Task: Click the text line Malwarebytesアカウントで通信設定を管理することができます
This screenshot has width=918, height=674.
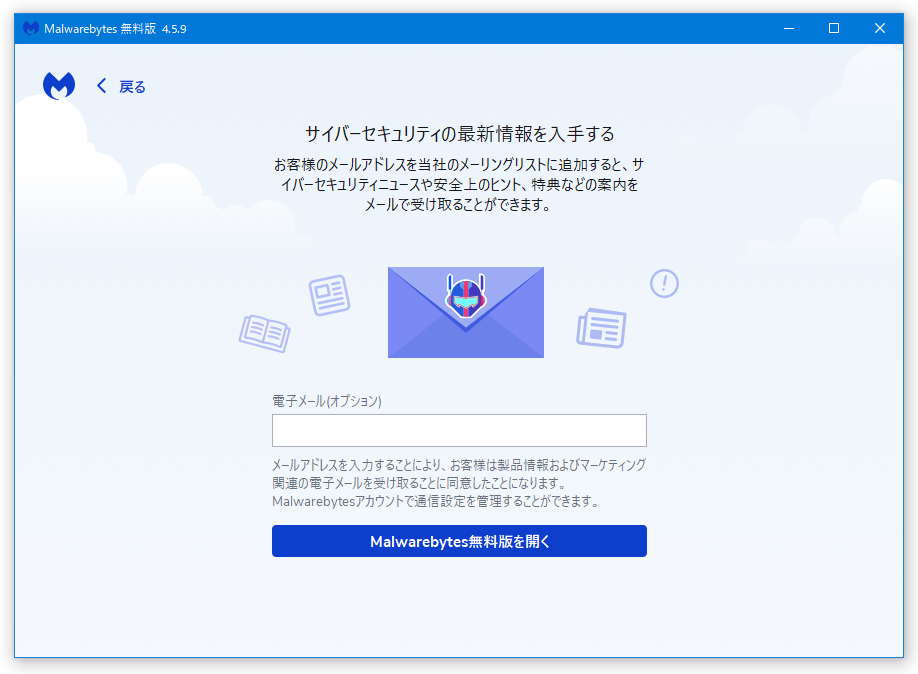Action: coord(435,502)
